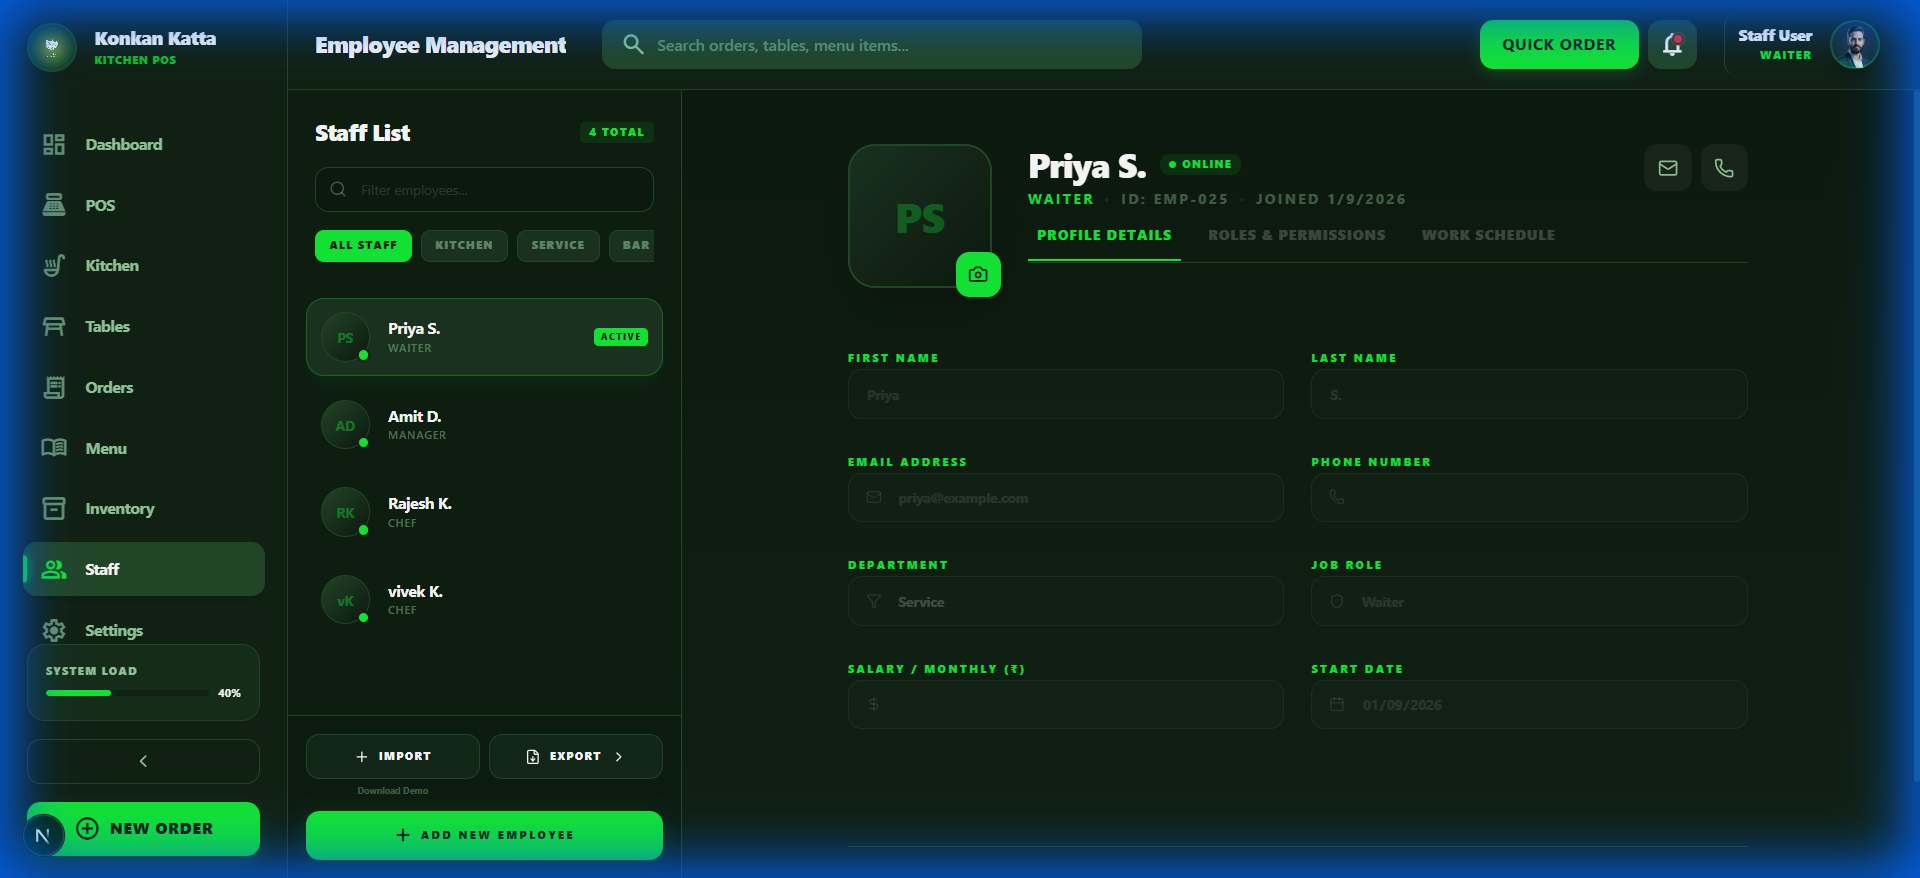
Task: Click the search magnifier icon in top bar
Action: coord(633,45)
